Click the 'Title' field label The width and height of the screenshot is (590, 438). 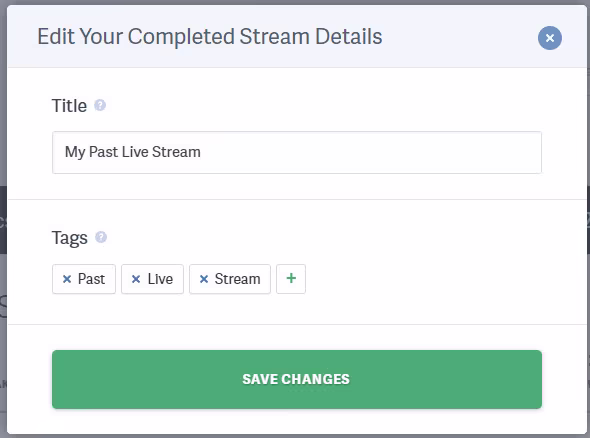point(69,106)
